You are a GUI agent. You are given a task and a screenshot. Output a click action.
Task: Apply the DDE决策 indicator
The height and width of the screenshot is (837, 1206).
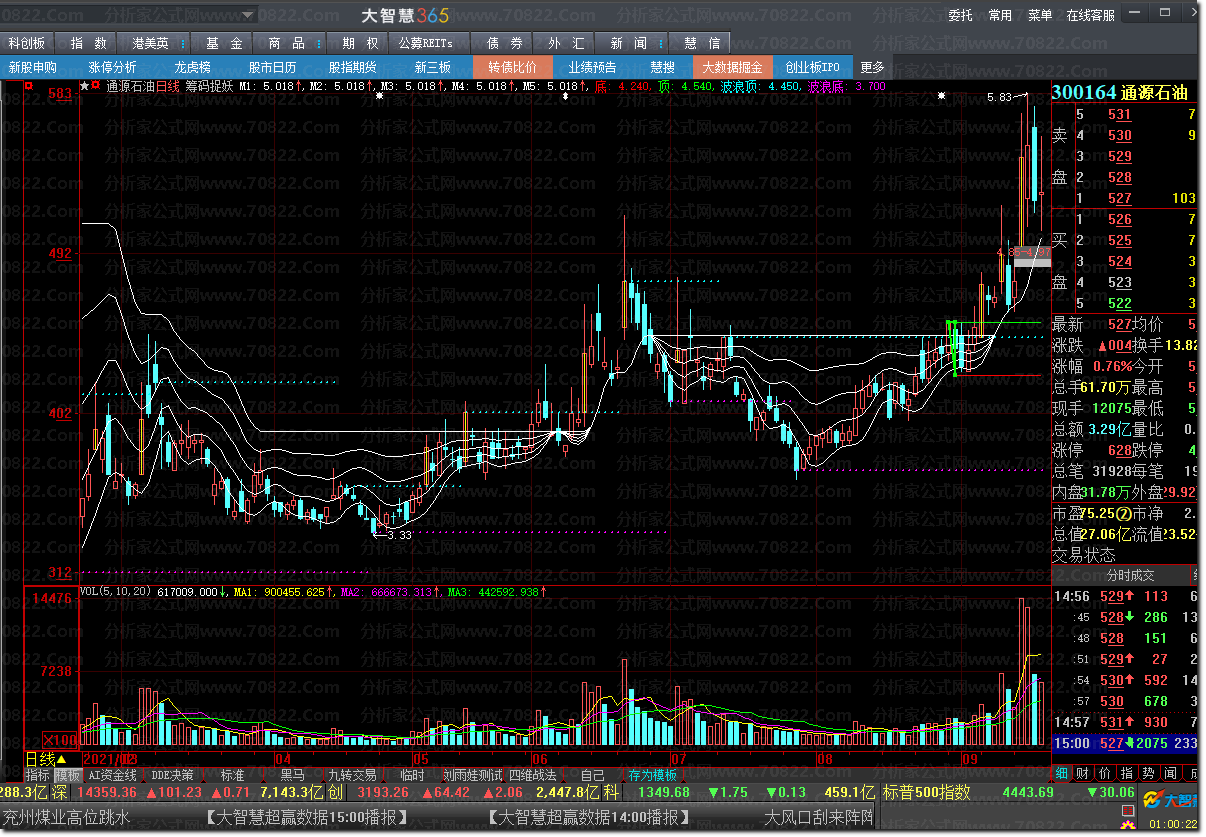(x=173, y=775)
